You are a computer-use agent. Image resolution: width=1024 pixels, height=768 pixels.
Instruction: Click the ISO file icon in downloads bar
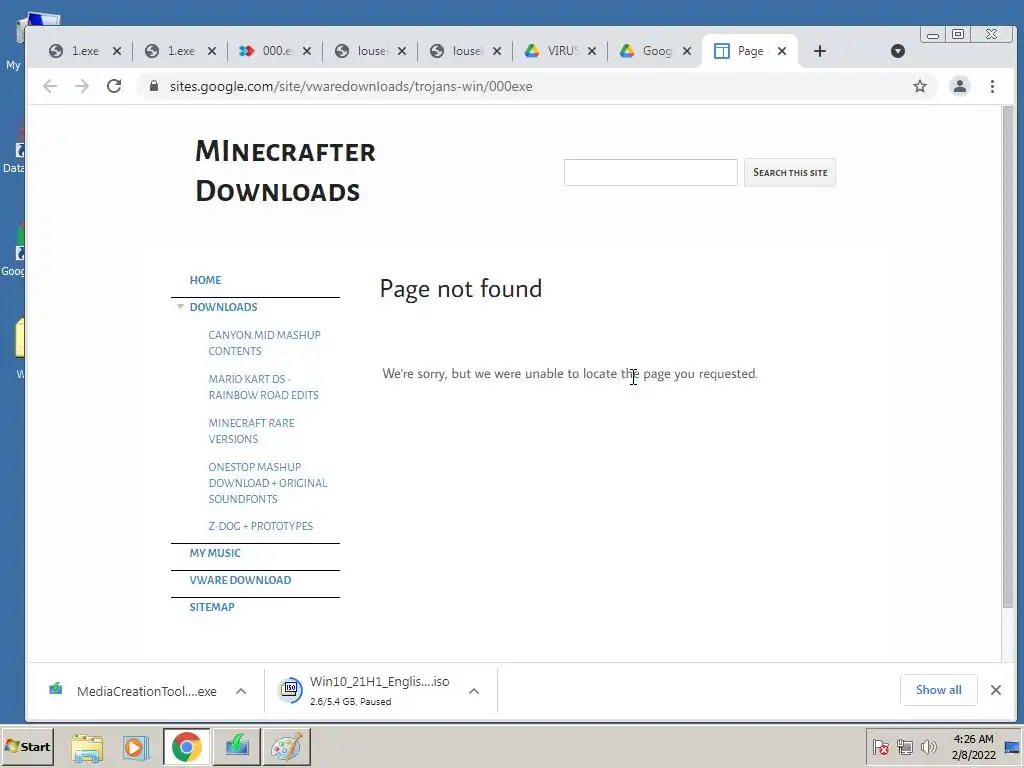(x=291, y=689)
